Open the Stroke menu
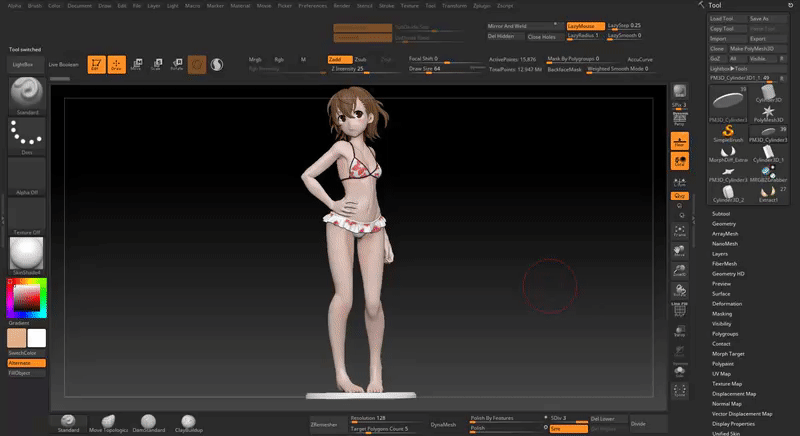Viewport: 800px width, 436px height. (386, 6)
